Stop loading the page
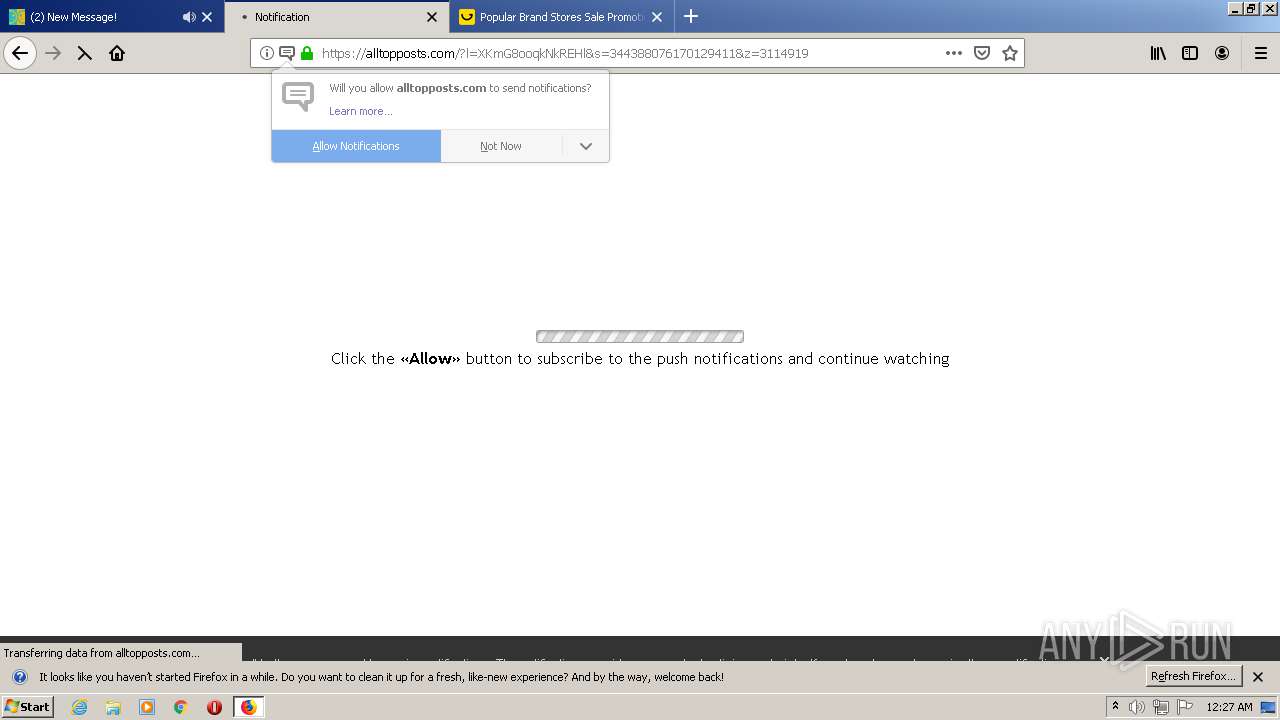Image resolution: width=1280 pixels, height=720 pixels. click(85, 53)
